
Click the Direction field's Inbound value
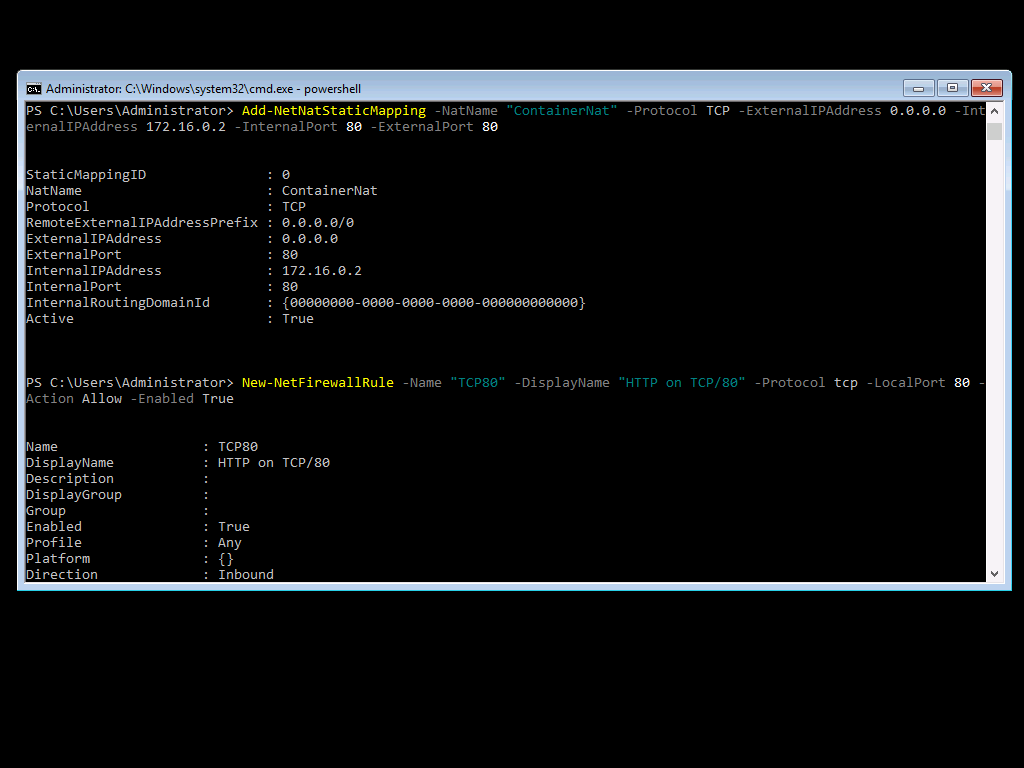(245, 575)
